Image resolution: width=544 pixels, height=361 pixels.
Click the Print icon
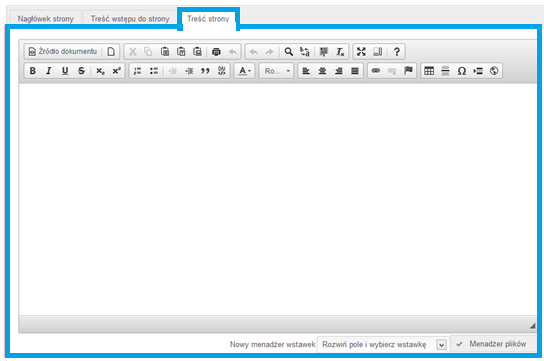point(216,52)
